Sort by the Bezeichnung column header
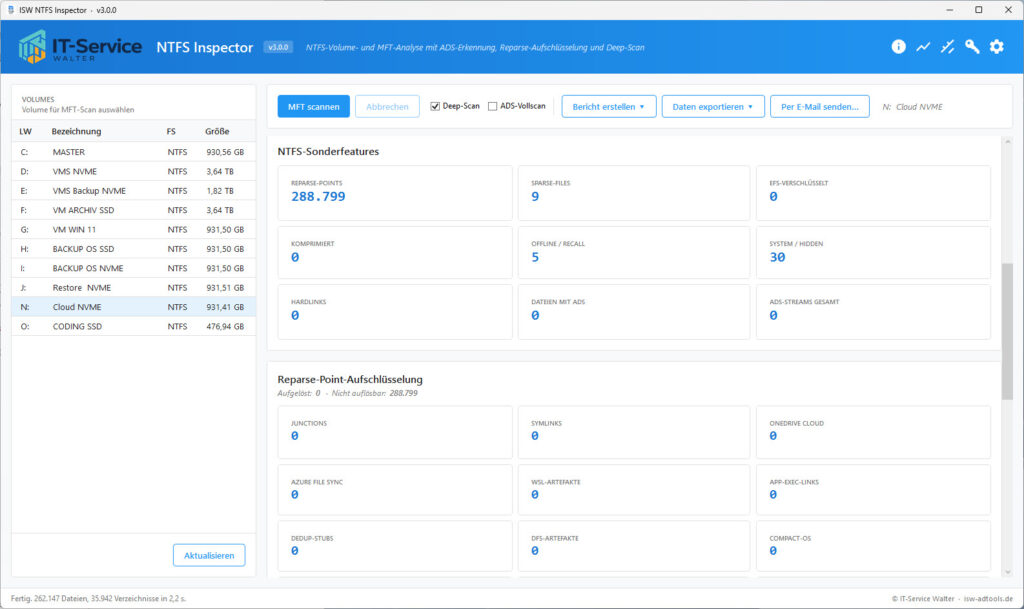 [76, 131]
